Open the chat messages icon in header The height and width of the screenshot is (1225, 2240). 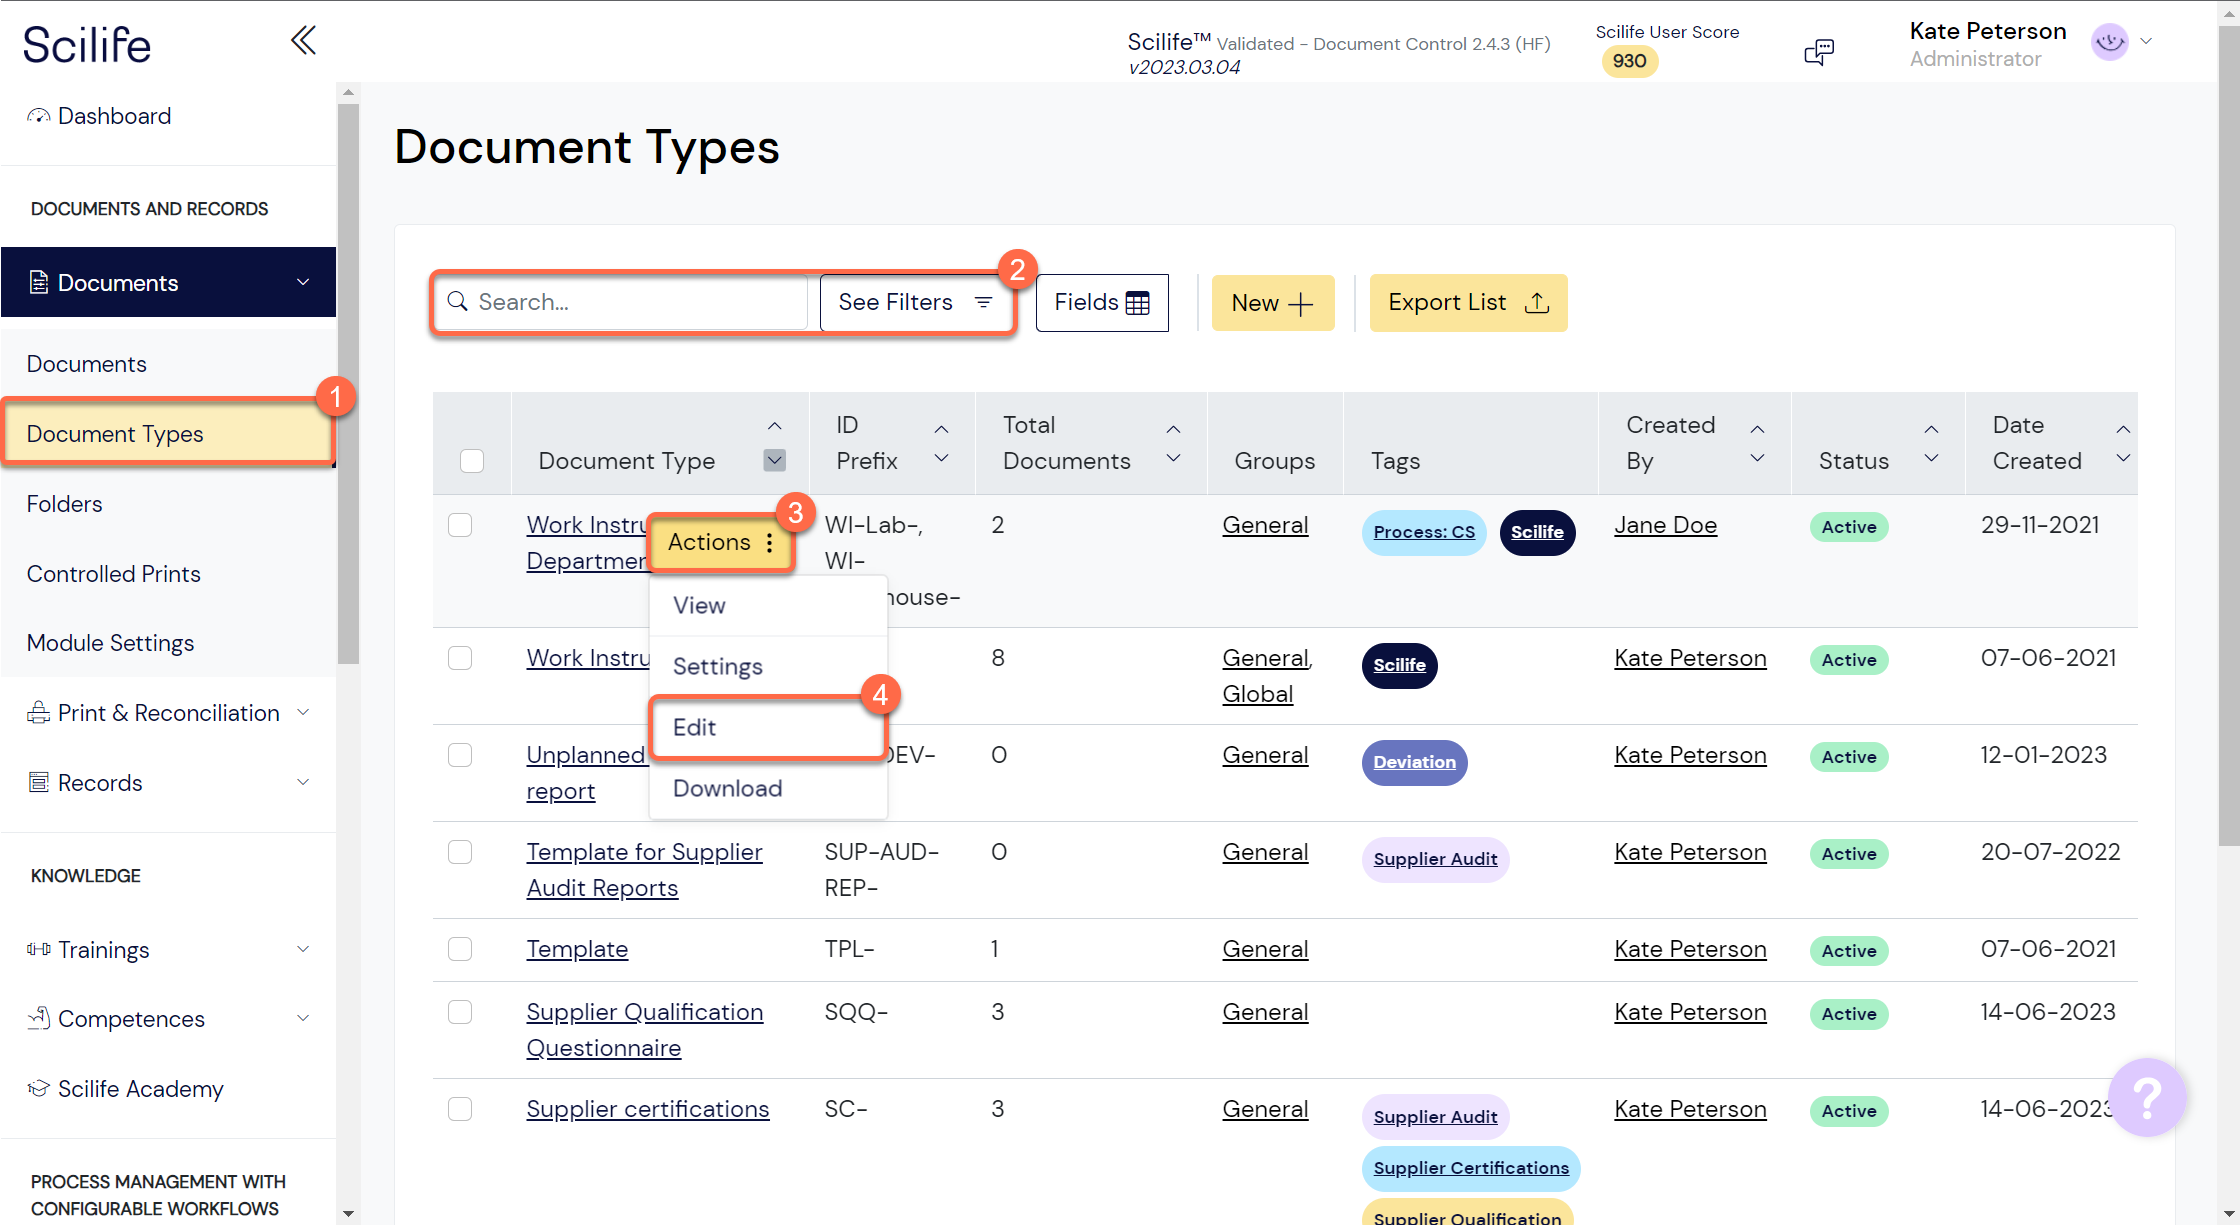tap(1818, 51)
